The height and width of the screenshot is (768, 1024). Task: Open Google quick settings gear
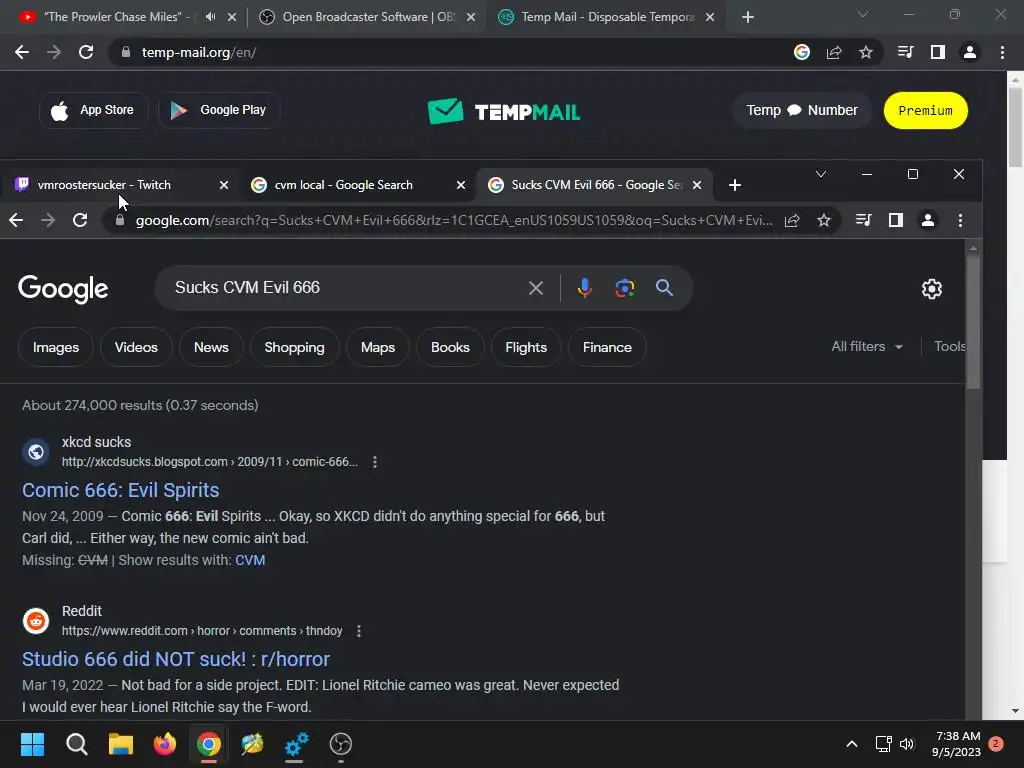931,289
